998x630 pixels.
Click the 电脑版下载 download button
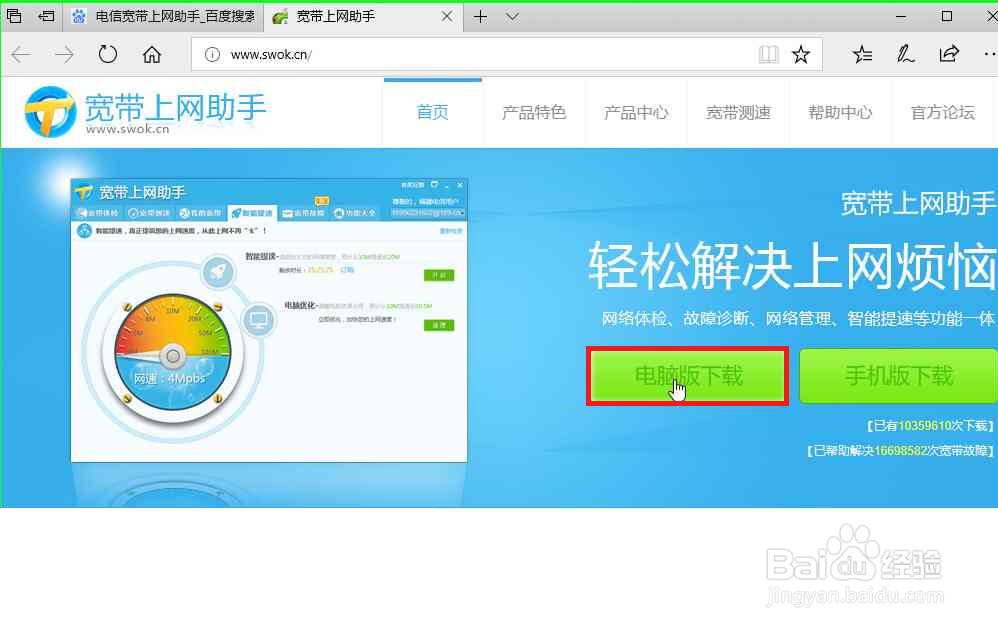point(687,376)
